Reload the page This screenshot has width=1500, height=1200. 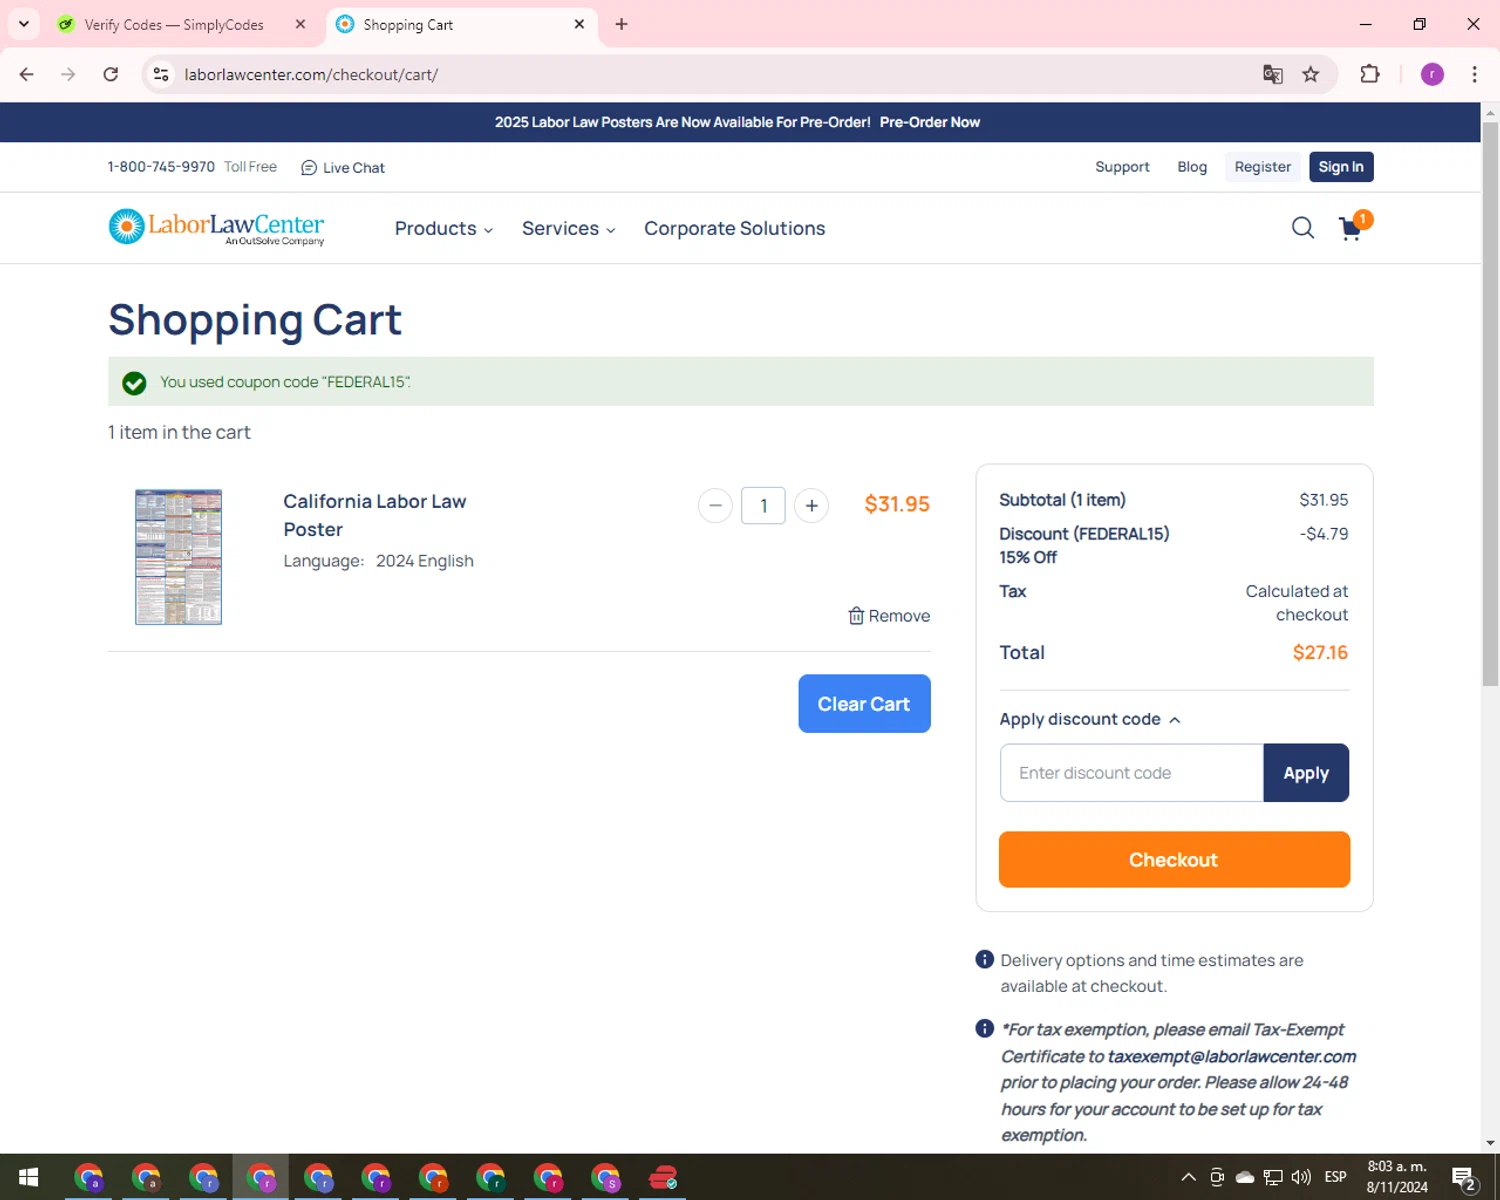(111, 74)
